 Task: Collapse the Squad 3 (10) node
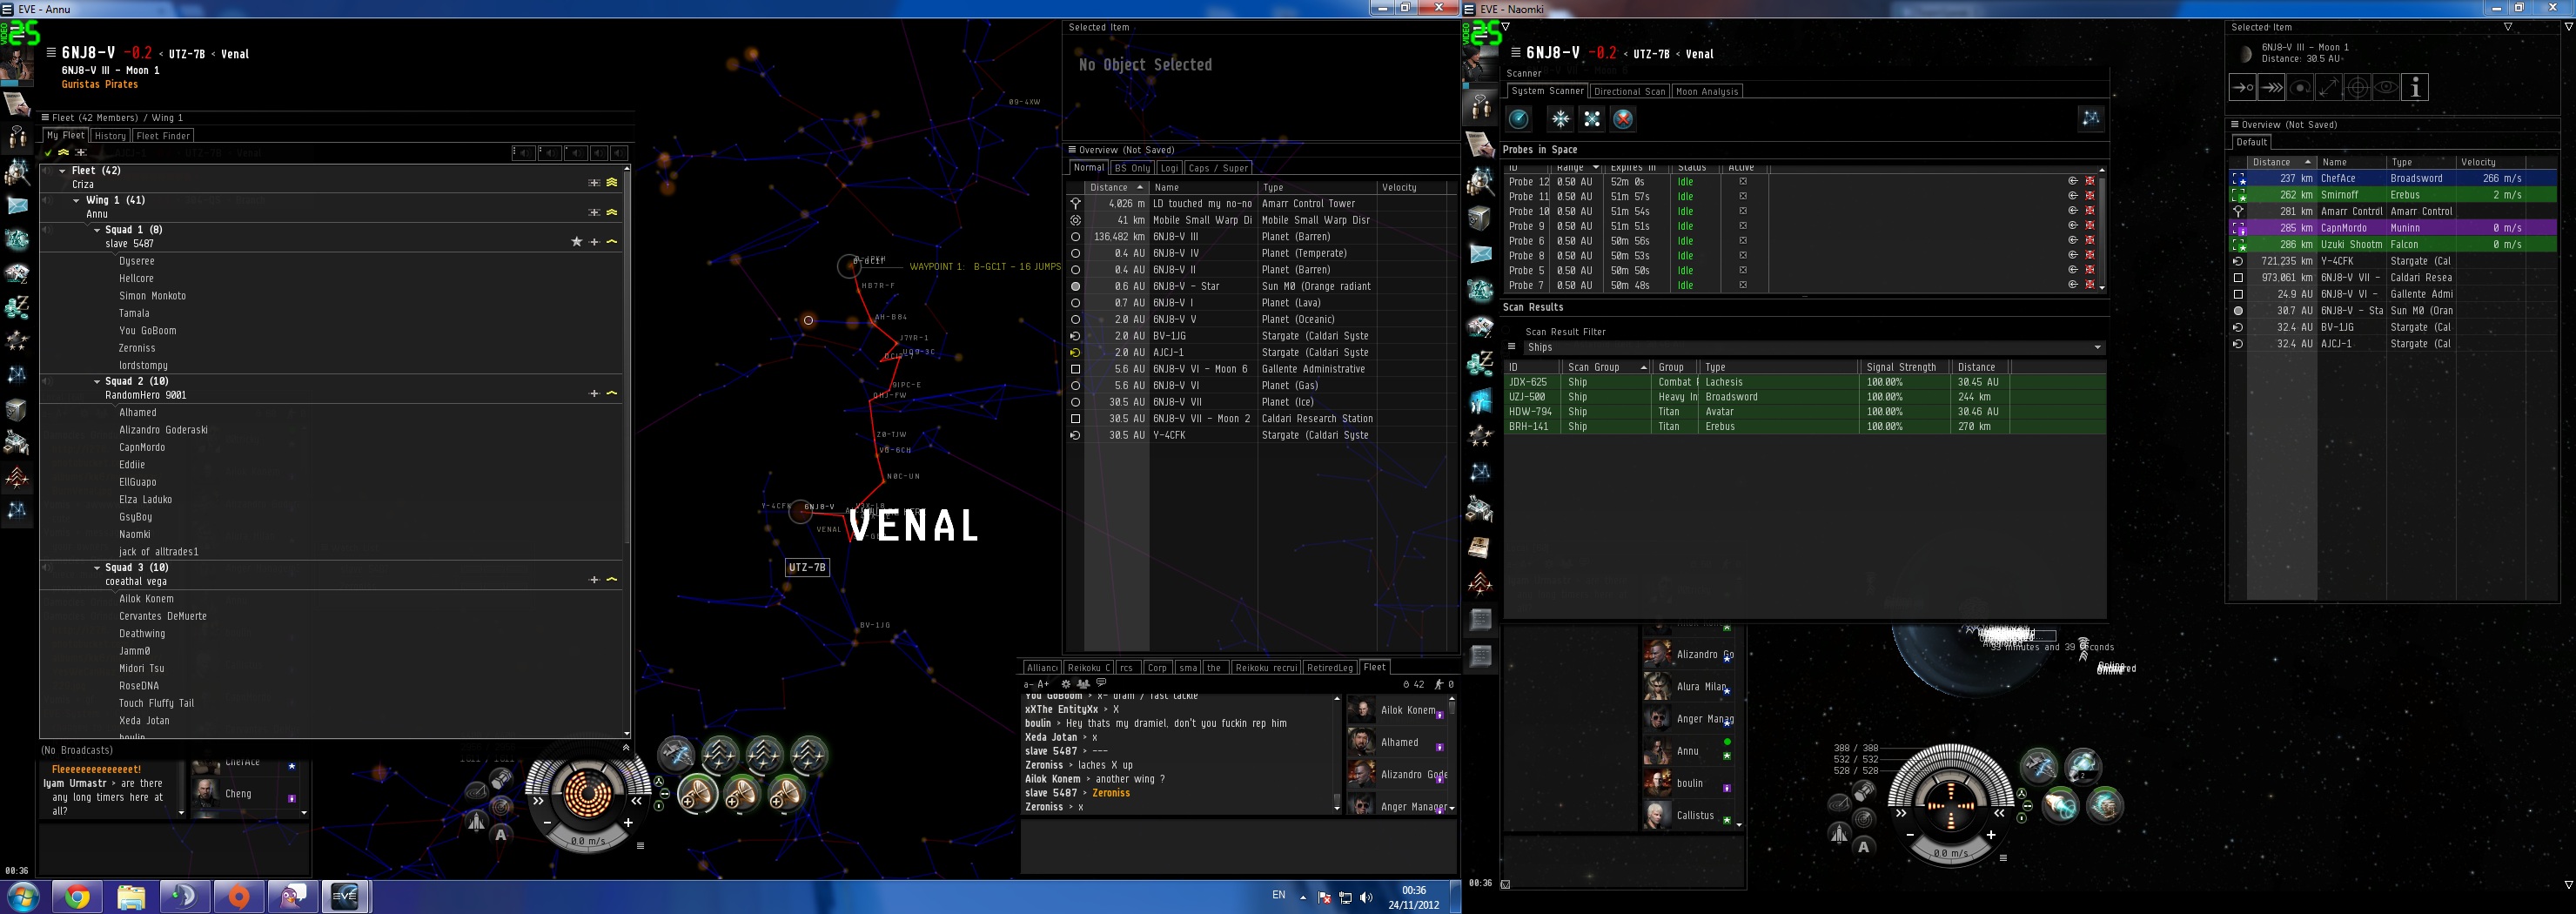tap(97, 568)
